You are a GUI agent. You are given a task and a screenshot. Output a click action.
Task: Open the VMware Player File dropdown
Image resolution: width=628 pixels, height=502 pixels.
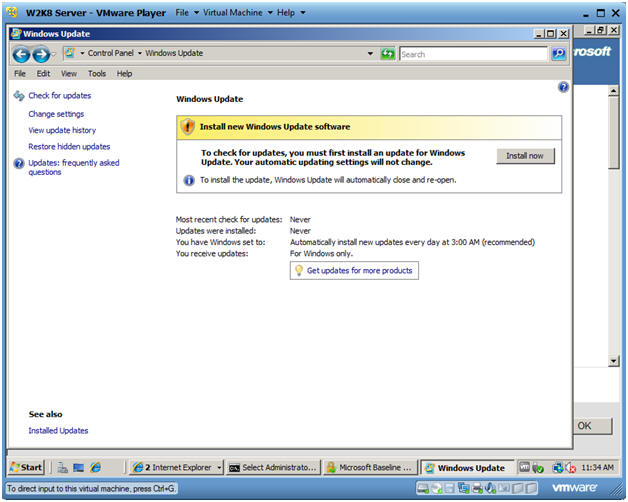pos(187,13)
